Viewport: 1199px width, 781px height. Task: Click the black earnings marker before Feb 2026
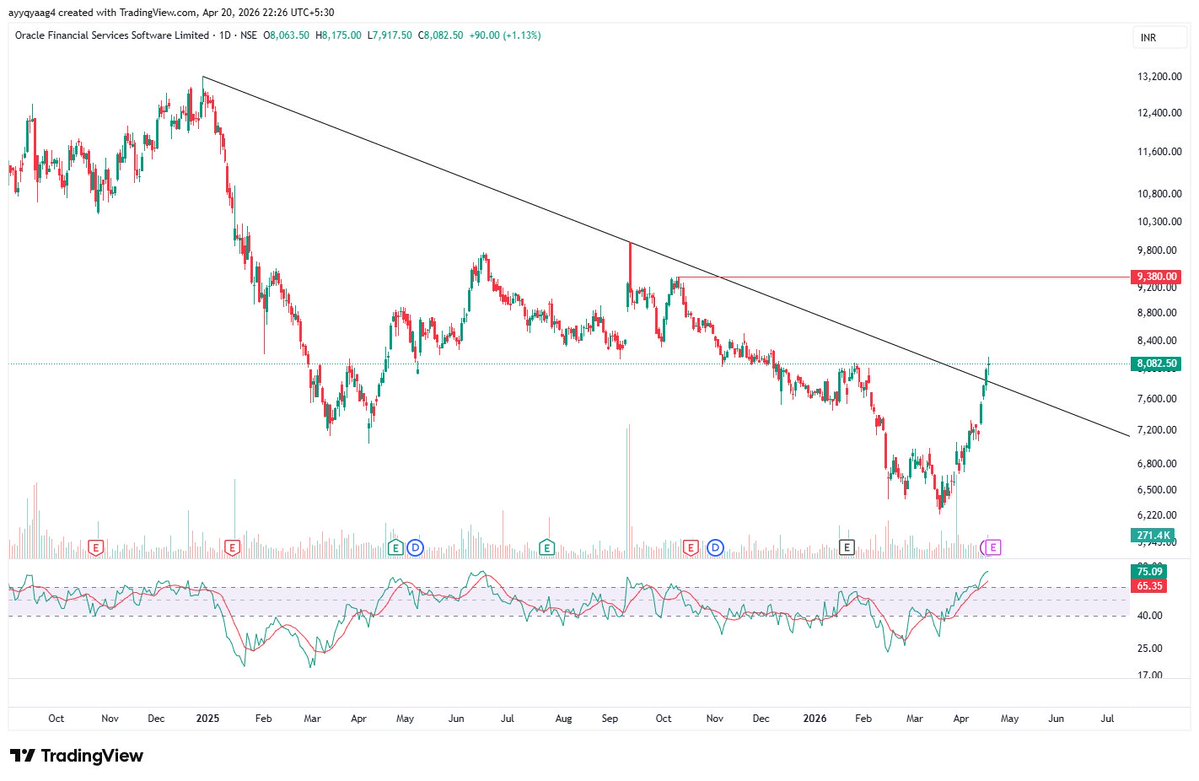click(846, 547)
